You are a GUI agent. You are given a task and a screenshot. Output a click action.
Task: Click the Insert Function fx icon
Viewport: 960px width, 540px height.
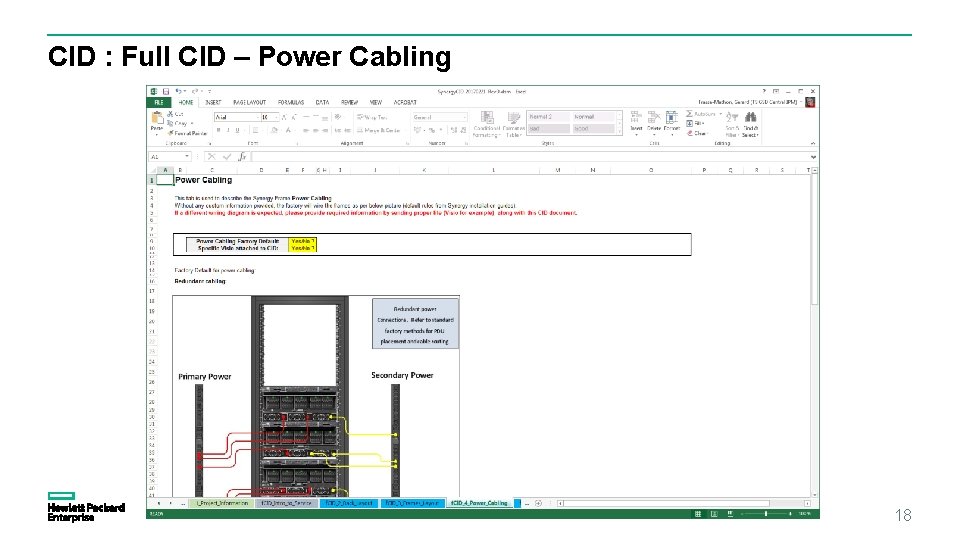click(242, 157)
